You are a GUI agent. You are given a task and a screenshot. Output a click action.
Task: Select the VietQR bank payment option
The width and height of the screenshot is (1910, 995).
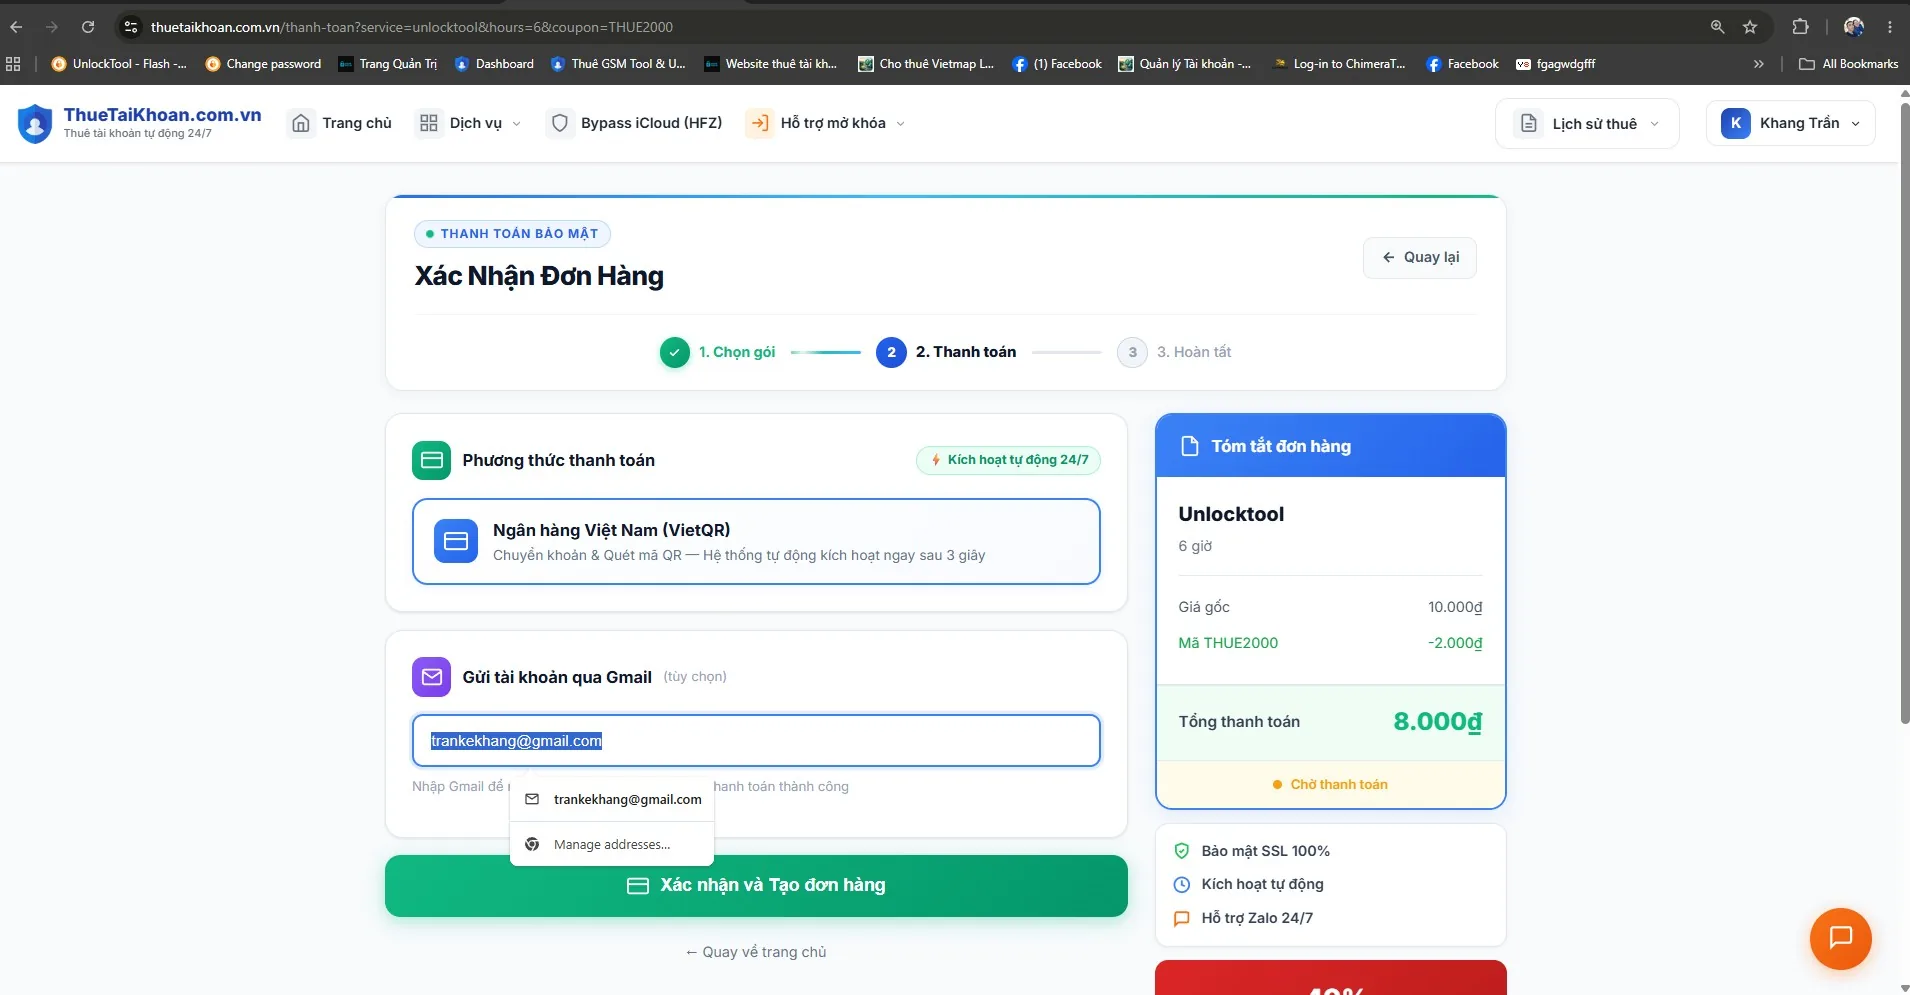click(x=756, y=541)
